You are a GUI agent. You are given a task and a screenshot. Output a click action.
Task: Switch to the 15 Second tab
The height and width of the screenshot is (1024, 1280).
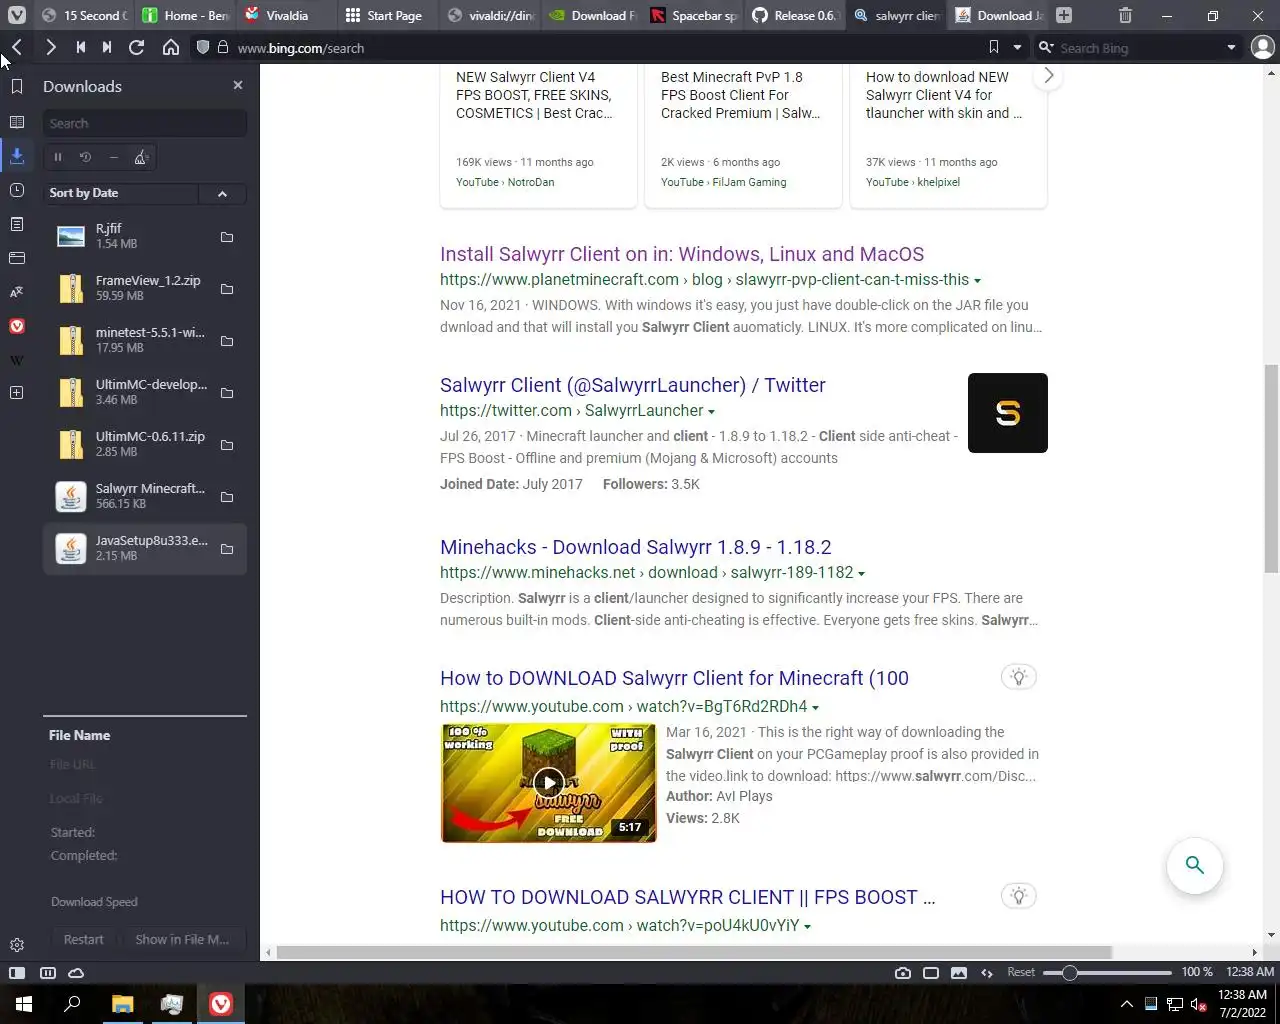(x=85, y=15)
